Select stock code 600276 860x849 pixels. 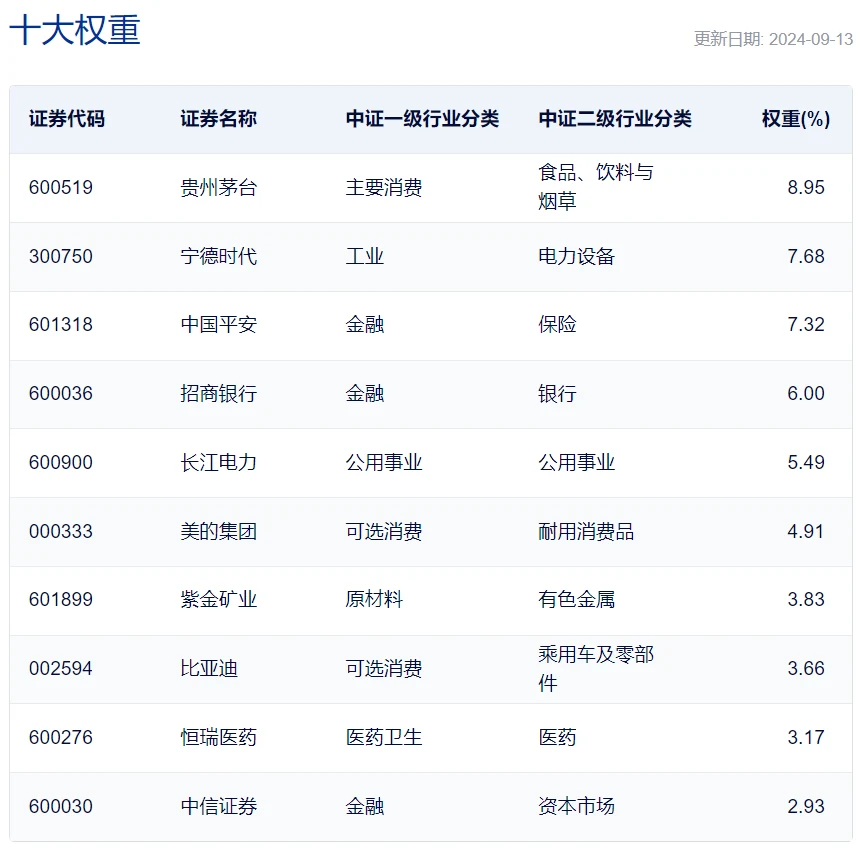(61, 738)
